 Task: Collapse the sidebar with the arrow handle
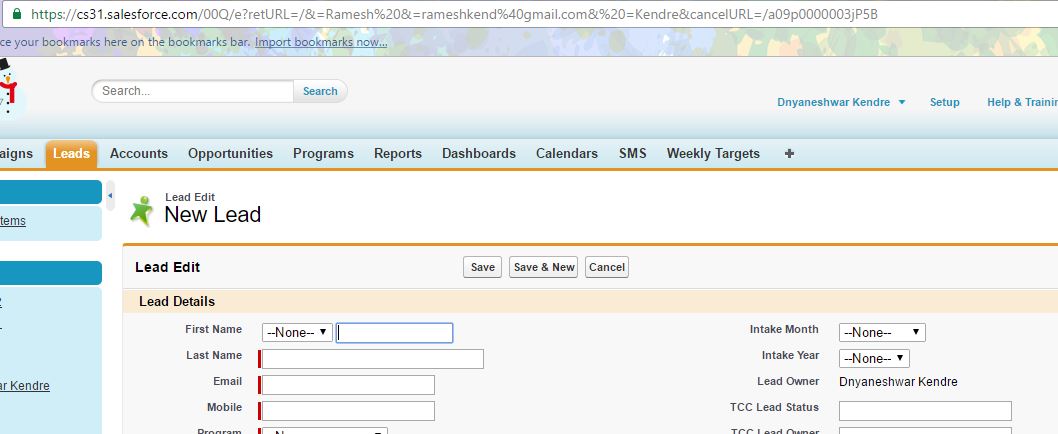111,196
